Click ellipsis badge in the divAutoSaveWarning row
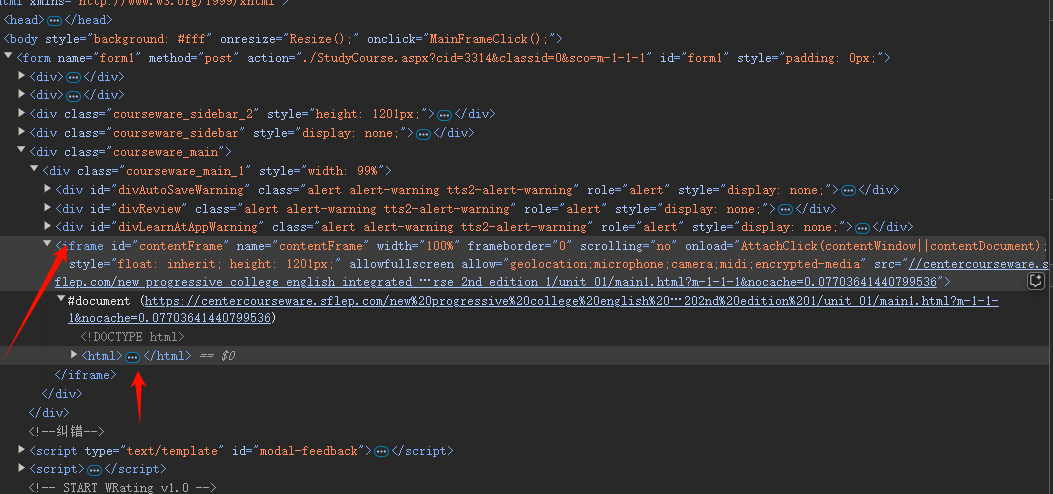 point(848,190)
